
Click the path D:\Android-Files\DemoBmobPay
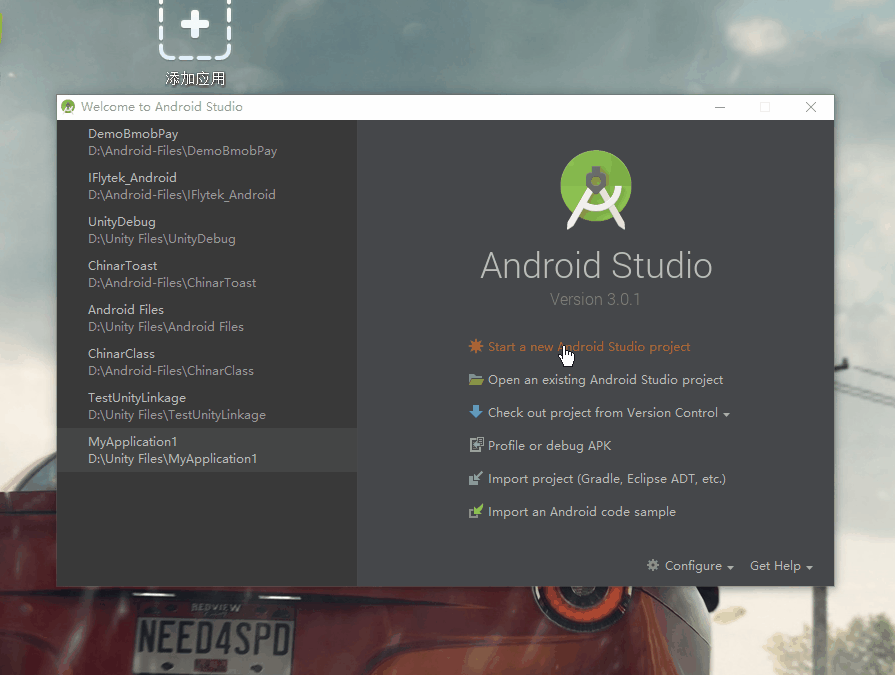183,151
